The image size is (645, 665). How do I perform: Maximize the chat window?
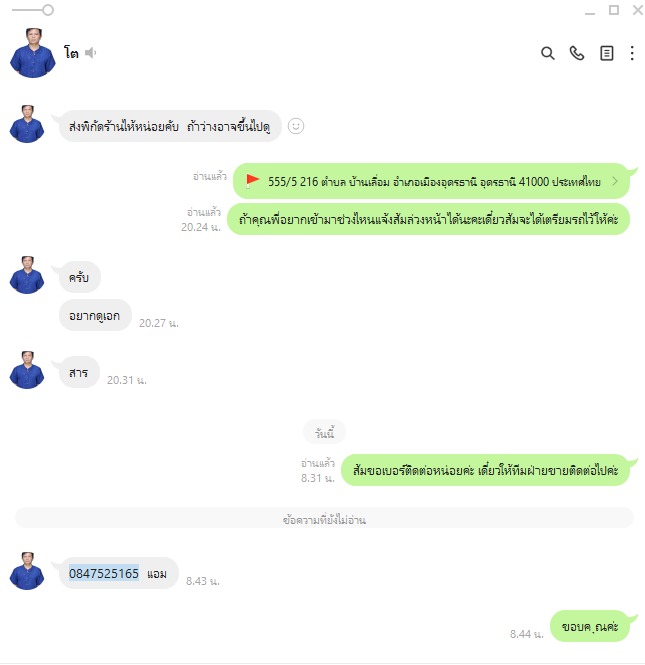click(614, 10)
